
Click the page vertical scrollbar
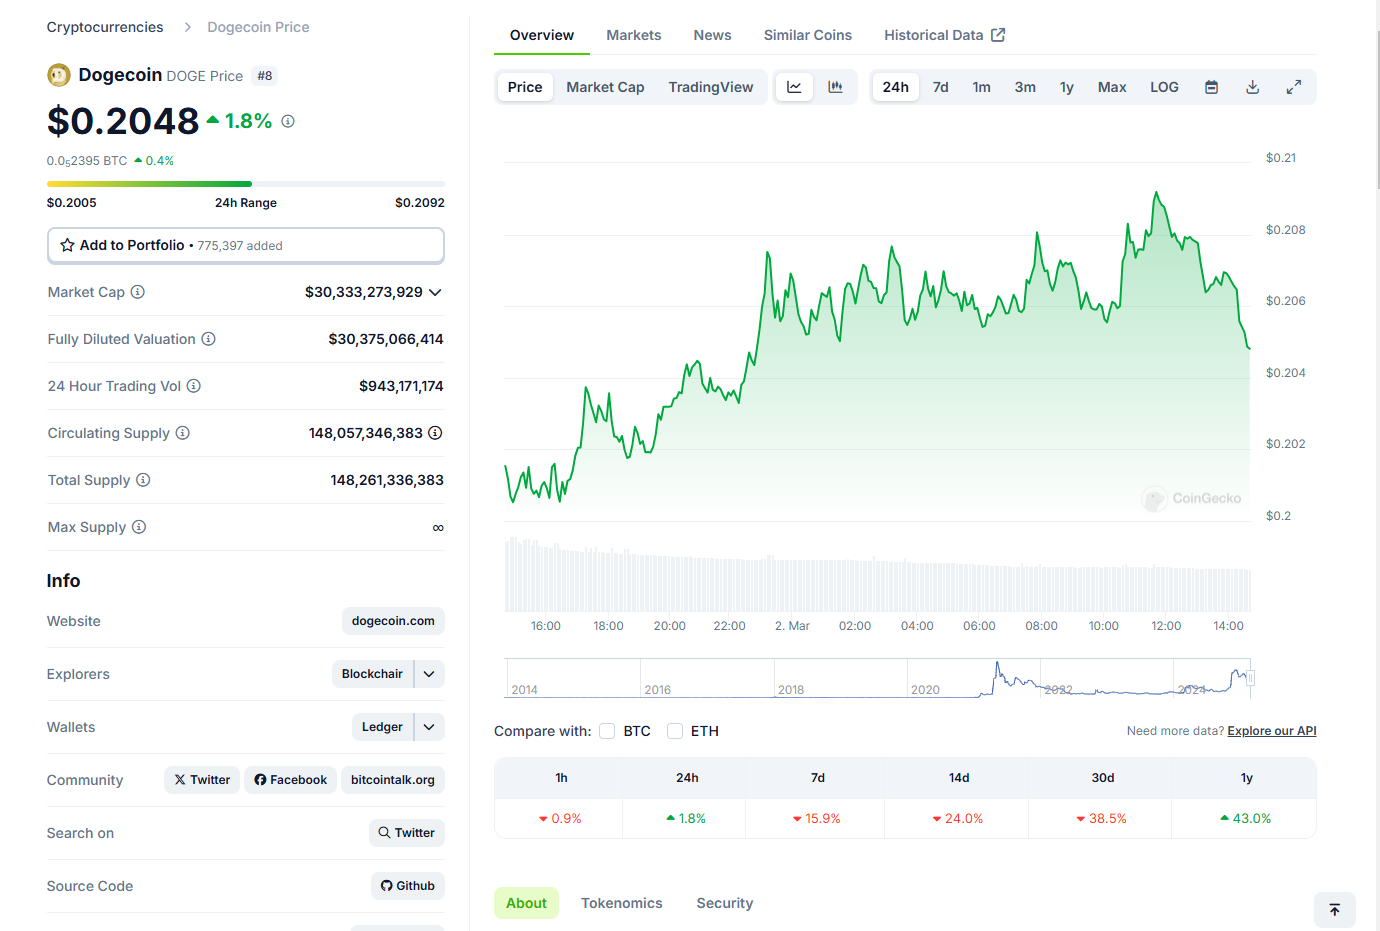click(x=1377, y=110)
